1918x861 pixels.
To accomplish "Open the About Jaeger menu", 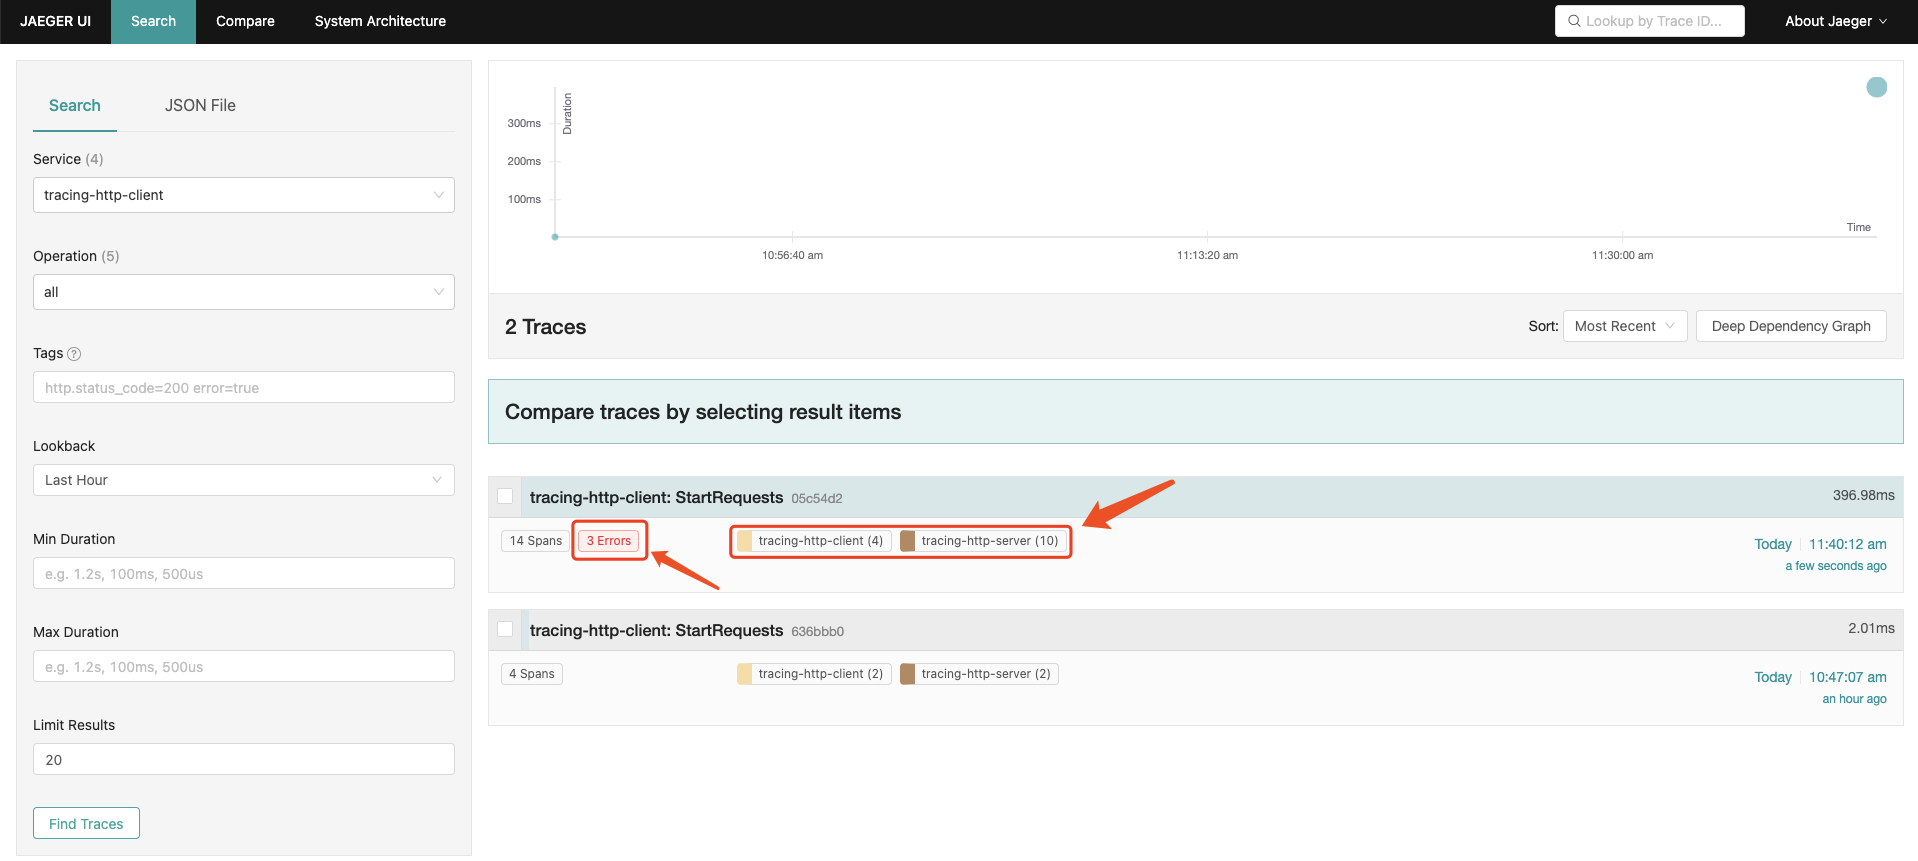I will [1835, 21].
